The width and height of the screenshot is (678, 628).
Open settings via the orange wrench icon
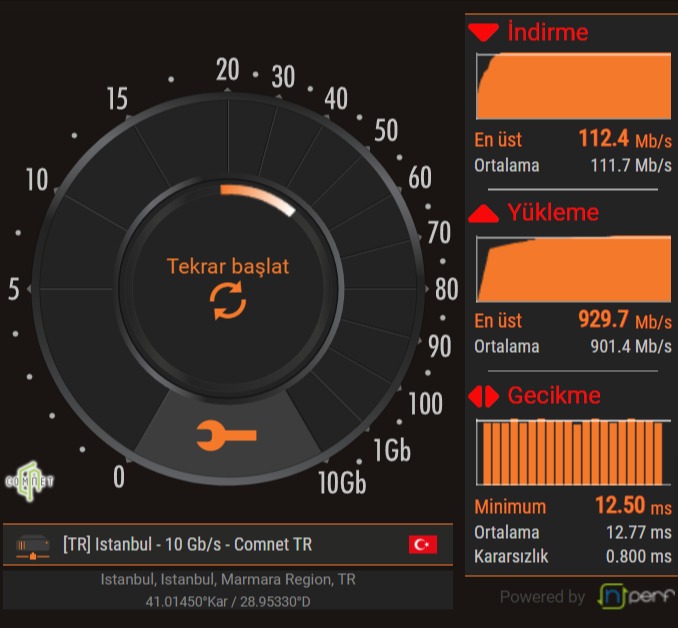click(x=227, y=435)
